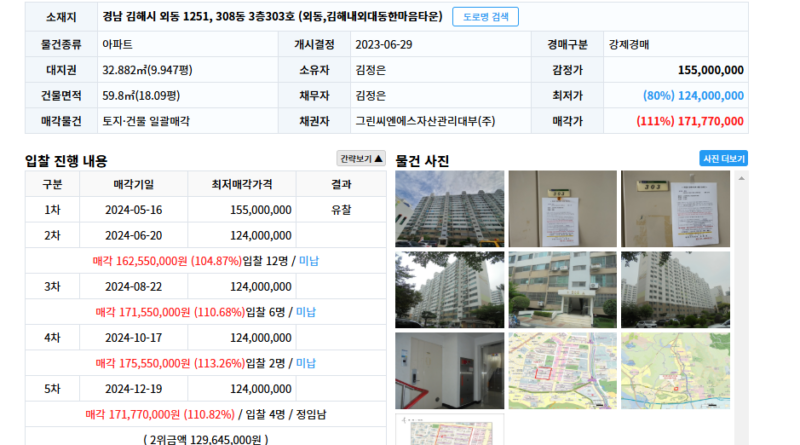Select 매각 171,770,000원 (110.82%) text

coord(160,414)
